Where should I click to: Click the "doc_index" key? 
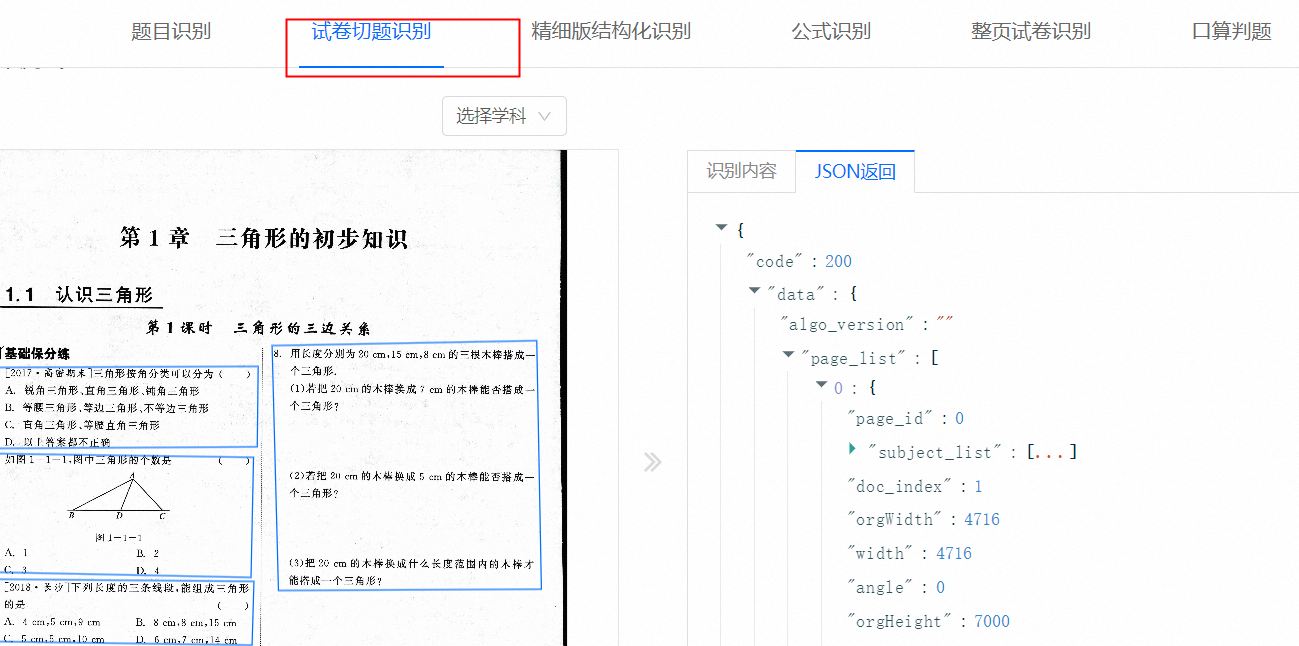[x=901, y=486]
